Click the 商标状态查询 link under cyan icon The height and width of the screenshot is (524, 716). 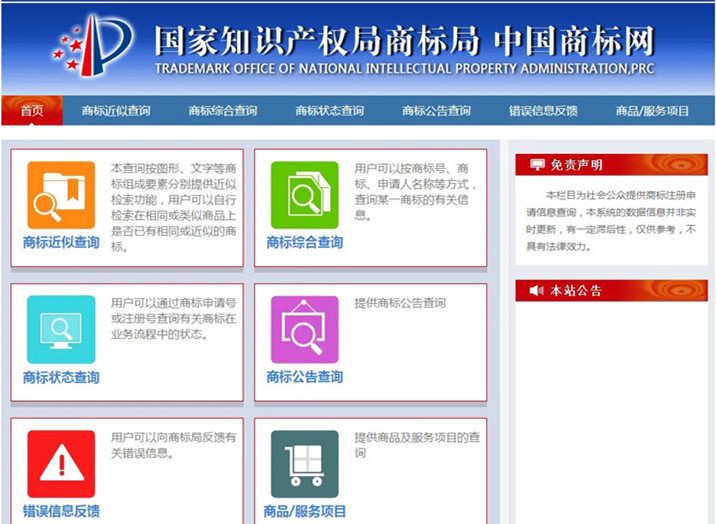tap(61, 378)
